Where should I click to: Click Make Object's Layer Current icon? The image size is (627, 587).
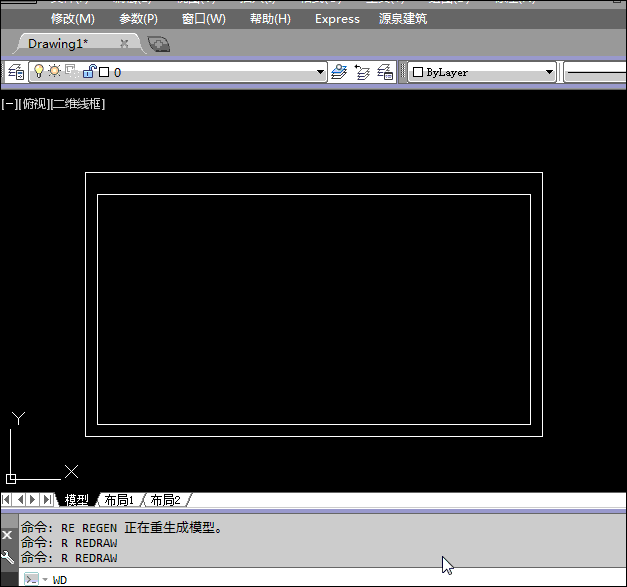click(339, 72)
